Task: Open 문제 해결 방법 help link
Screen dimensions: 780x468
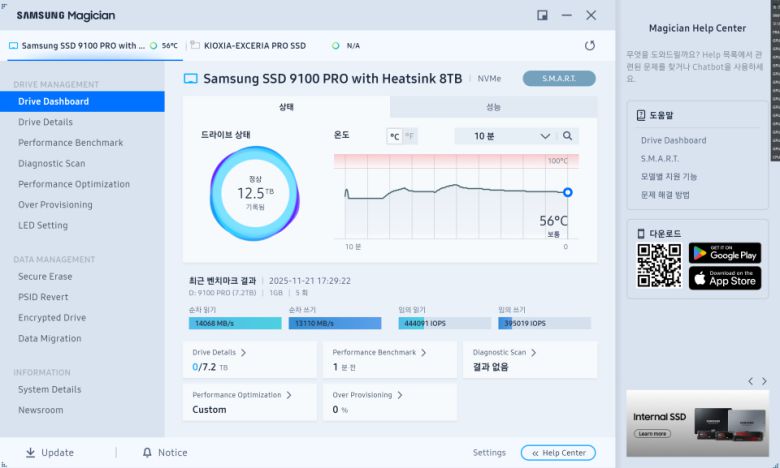Action: click(665, 195)
